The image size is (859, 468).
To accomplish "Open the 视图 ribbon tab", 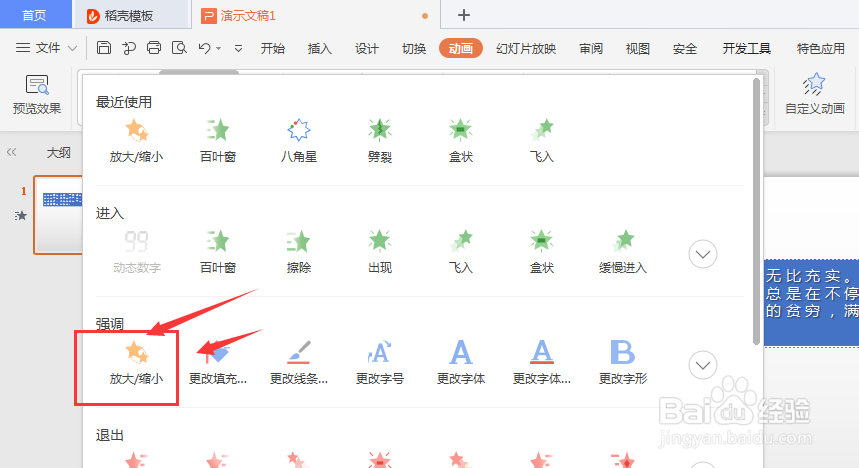I will 638,48.
